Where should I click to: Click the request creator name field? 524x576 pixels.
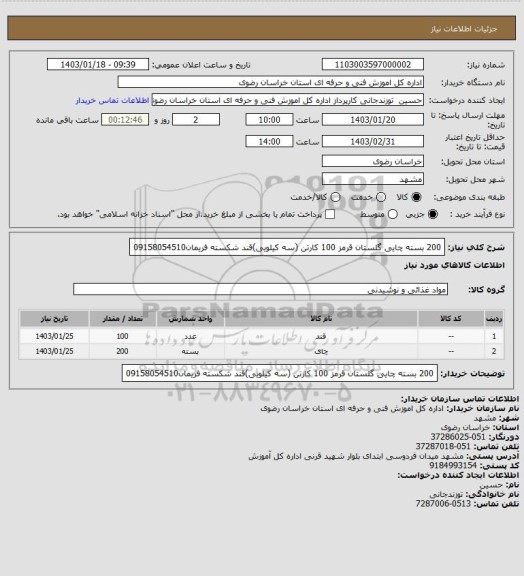point(288,100)
